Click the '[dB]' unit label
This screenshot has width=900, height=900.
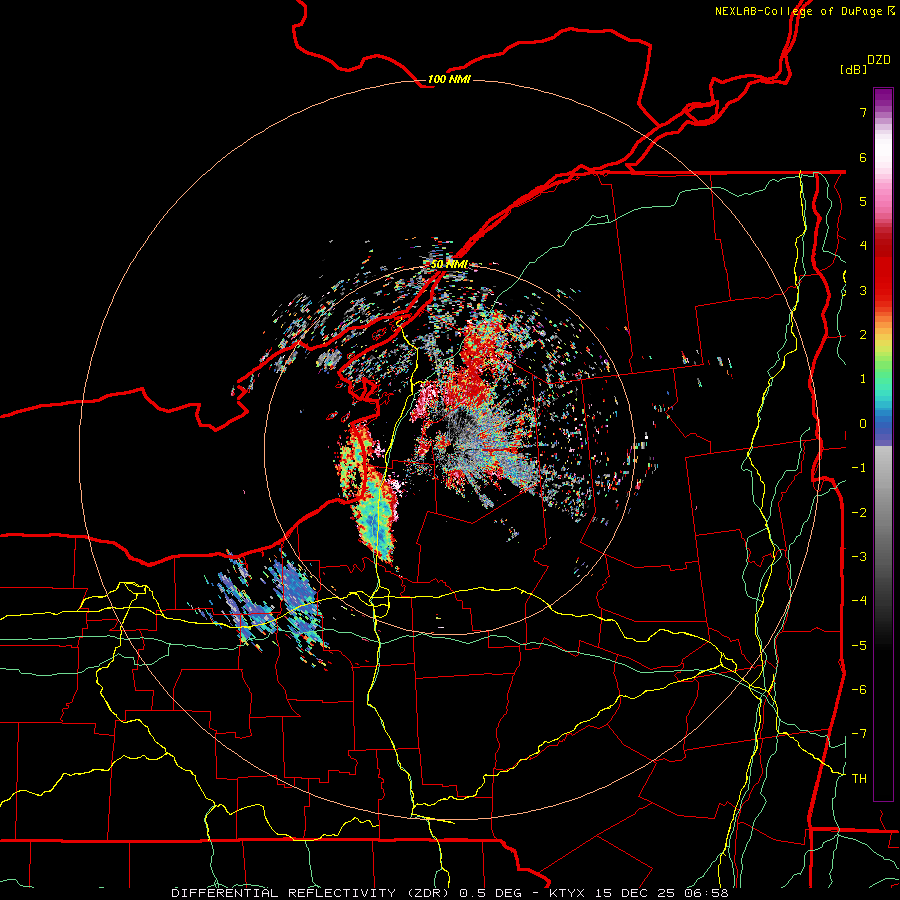853,69
